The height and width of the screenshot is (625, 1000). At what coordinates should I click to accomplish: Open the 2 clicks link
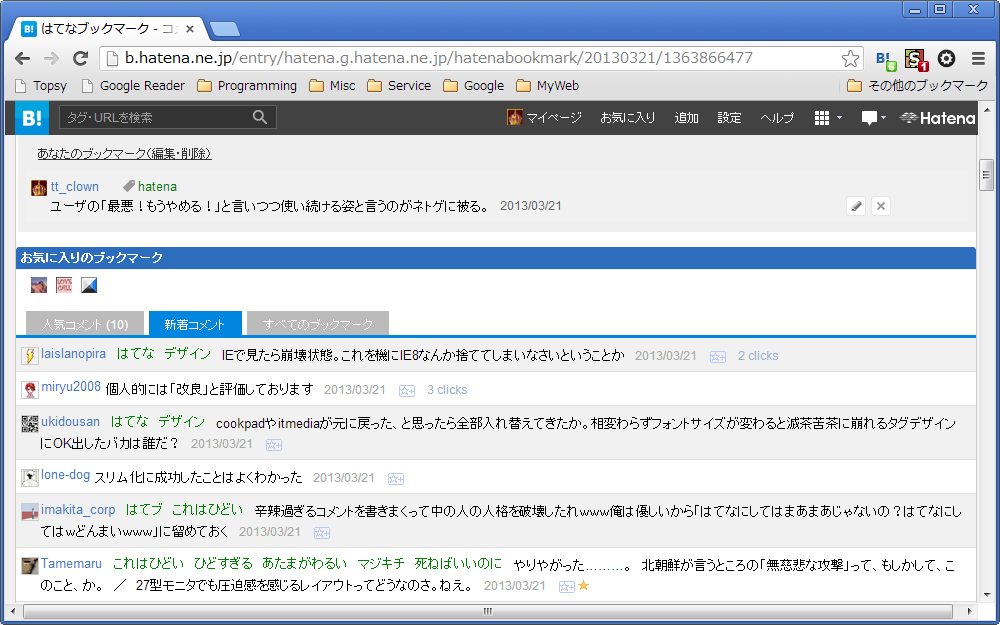(x=758, y=356)
